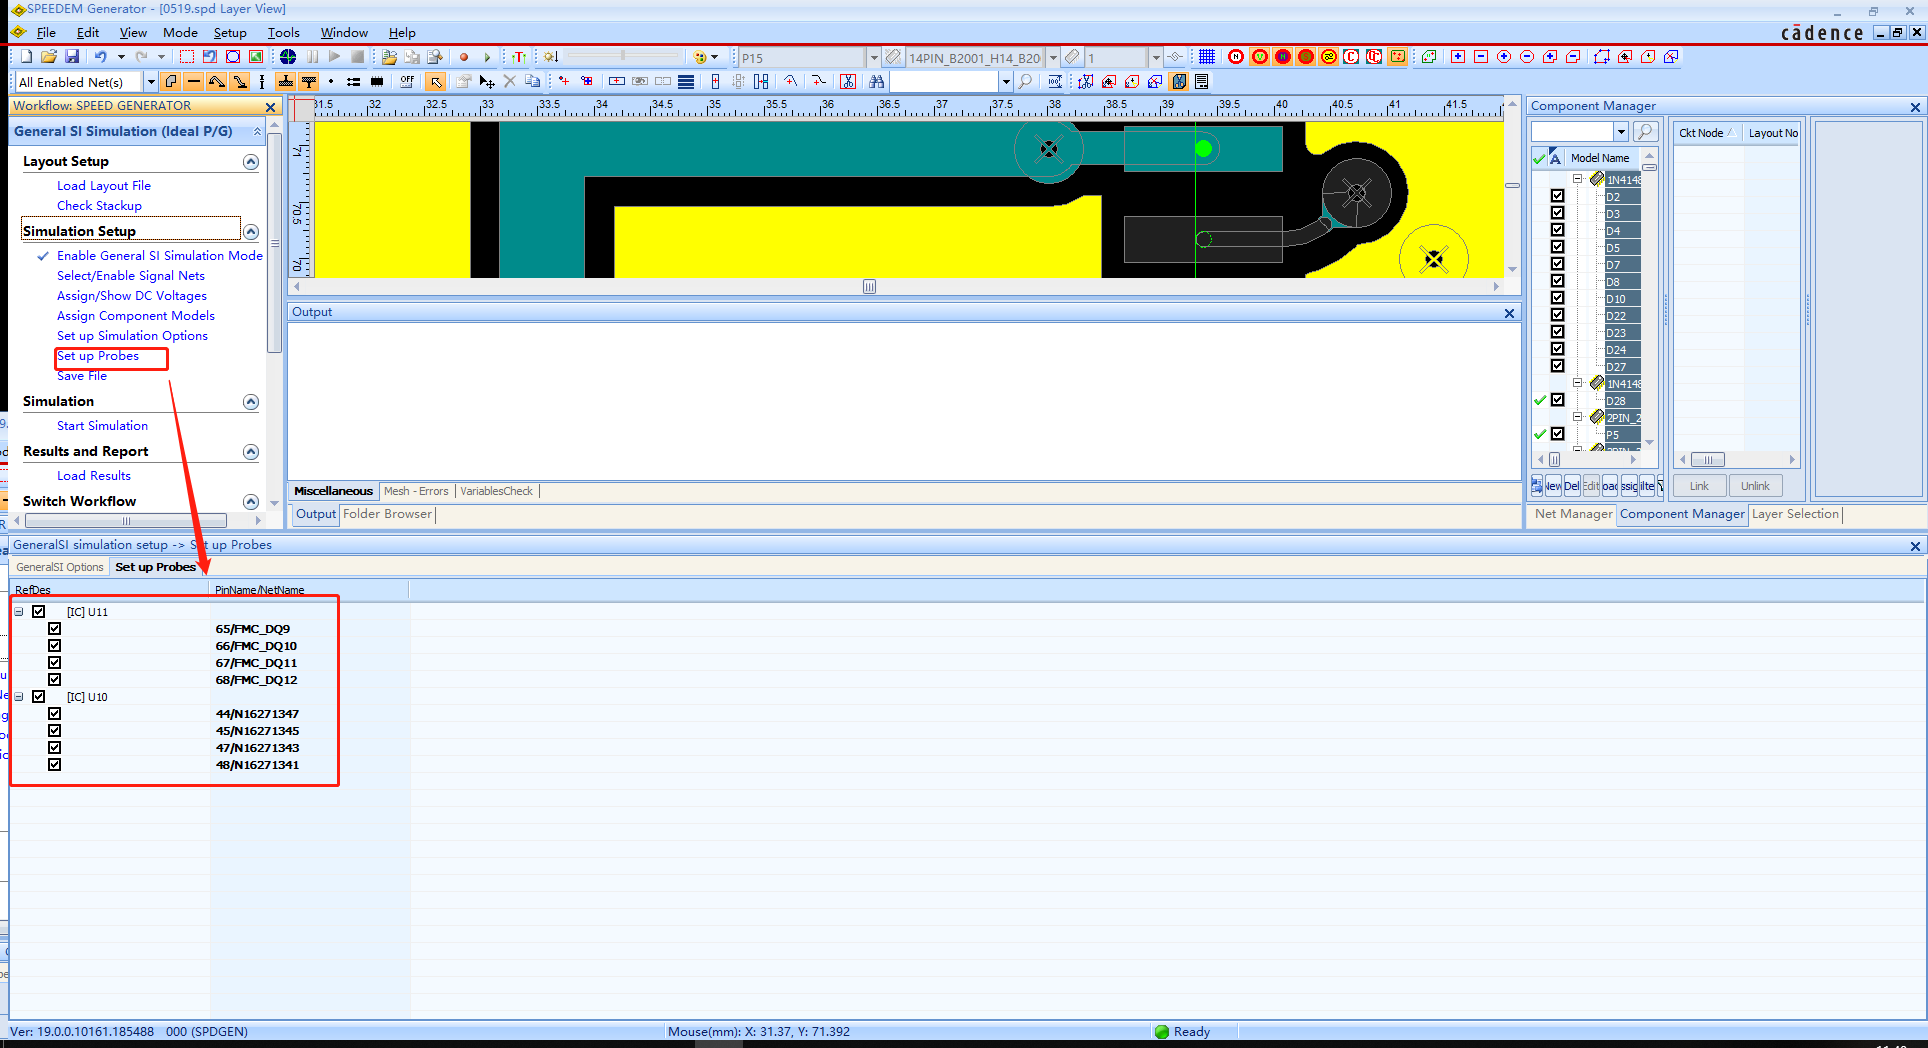The image size is (1928, 1048).
Task: Click the Undo arrow icon
Action: pos(100,57)
